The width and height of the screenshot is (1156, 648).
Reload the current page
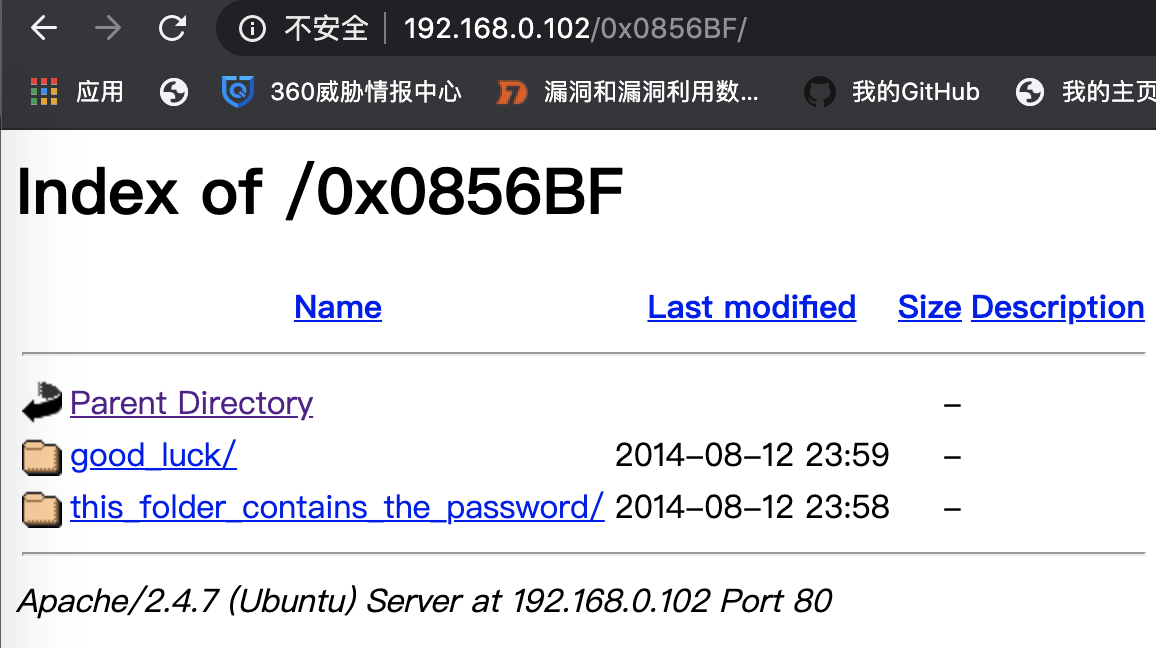click(173, 28)
